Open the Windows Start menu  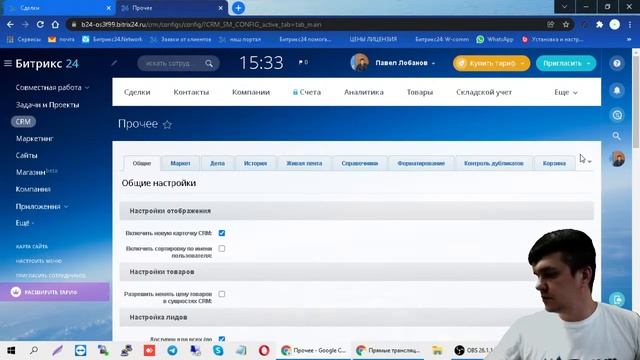[11, 350]
